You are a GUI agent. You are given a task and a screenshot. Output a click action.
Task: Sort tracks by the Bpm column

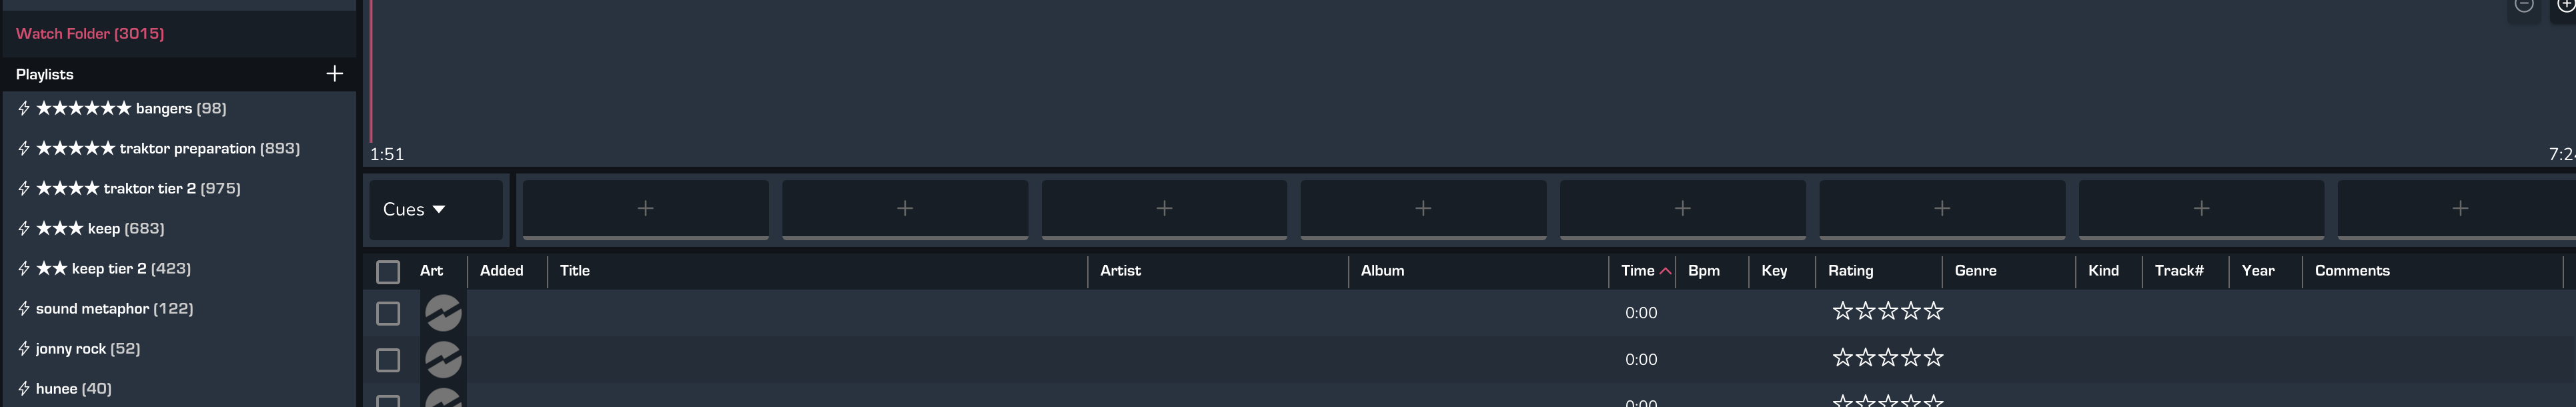pos(1703,270)
